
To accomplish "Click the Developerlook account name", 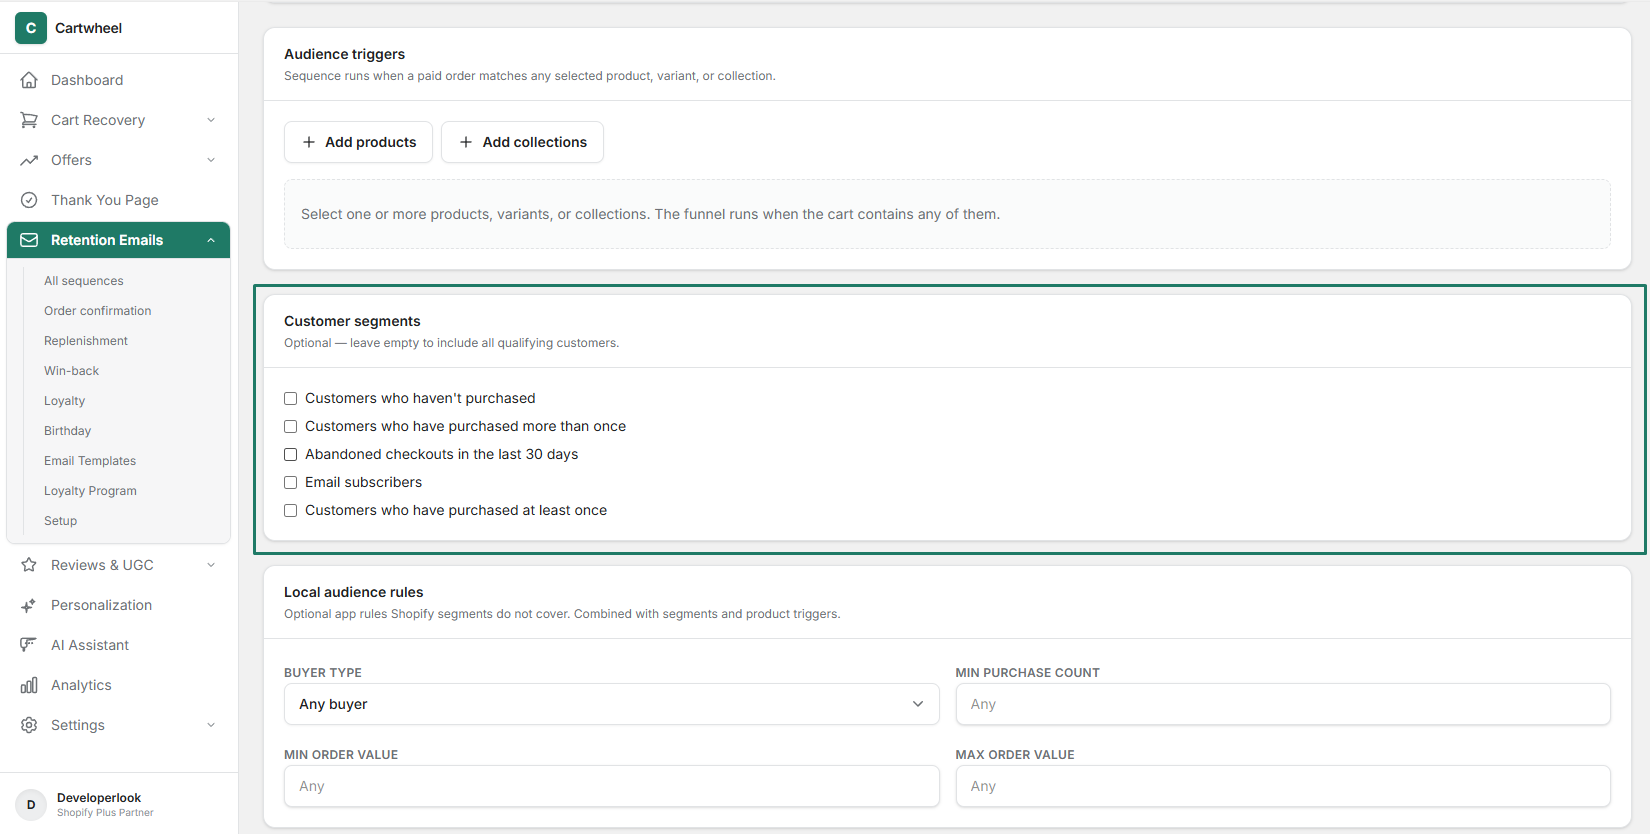I will point(99,798).
